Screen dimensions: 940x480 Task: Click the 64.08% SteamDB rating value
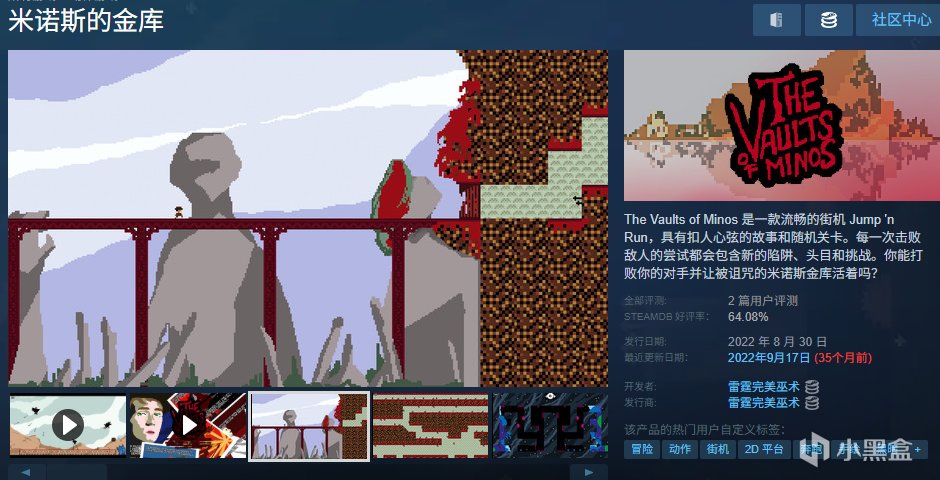click(x=748, y=316)
